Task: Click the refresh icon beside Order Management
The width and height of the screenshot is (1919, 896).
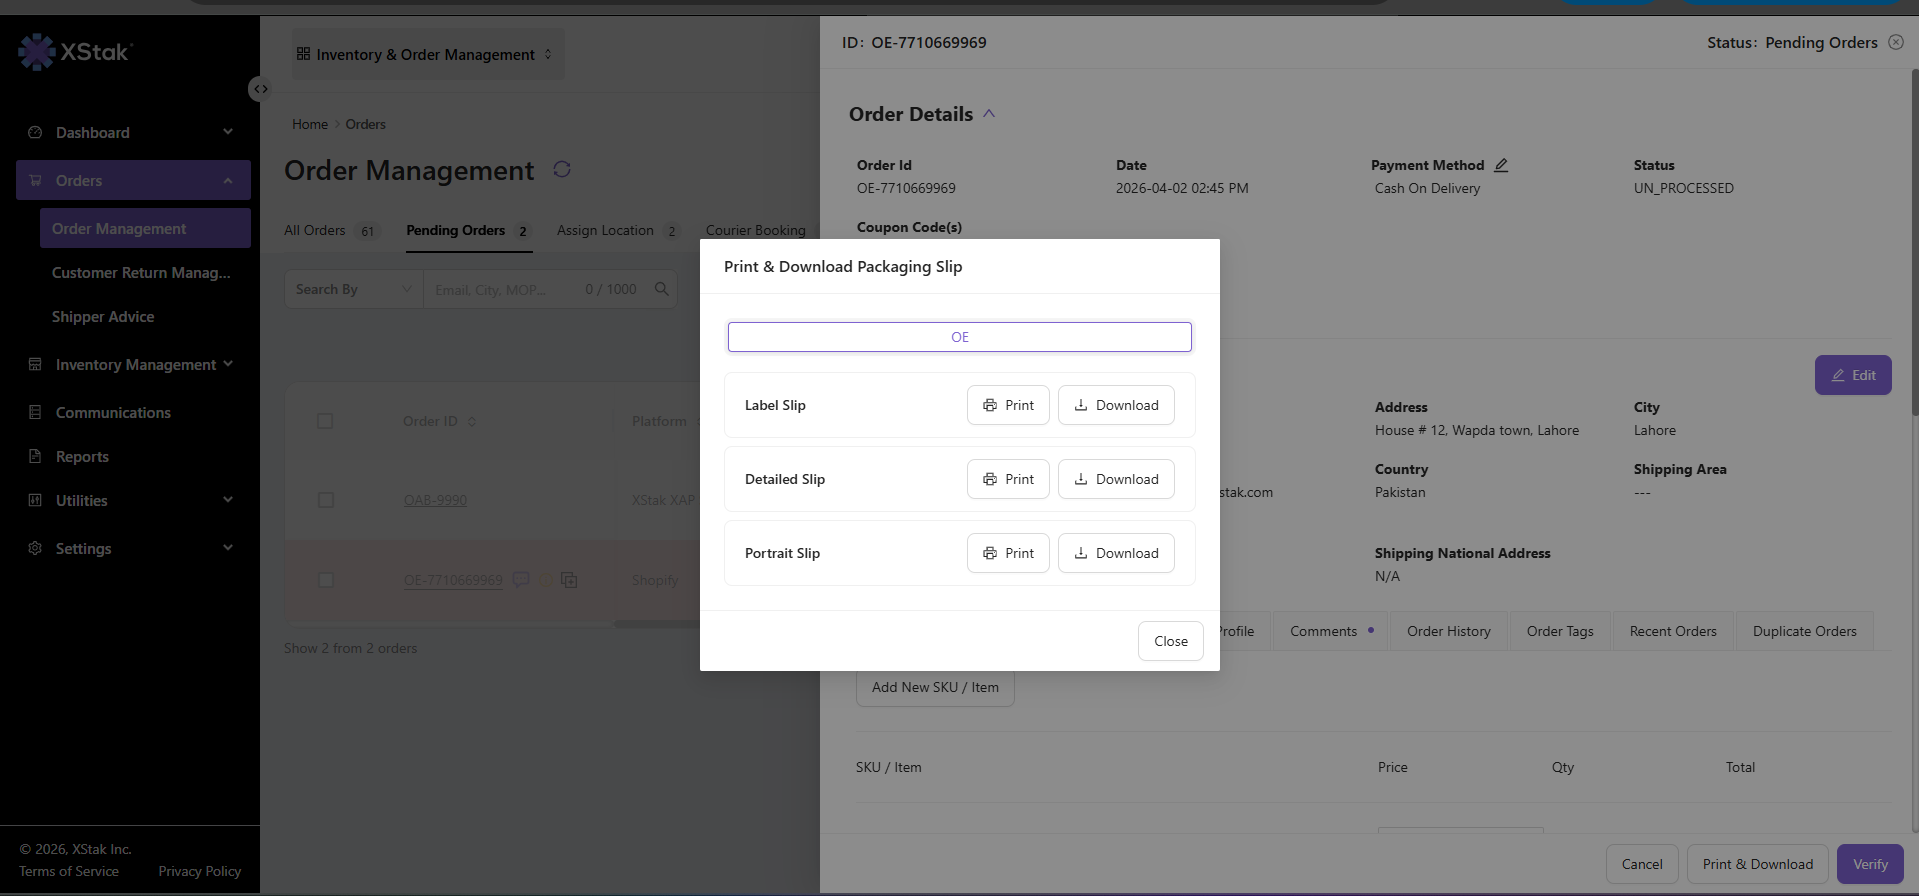Action: point(562,169)
